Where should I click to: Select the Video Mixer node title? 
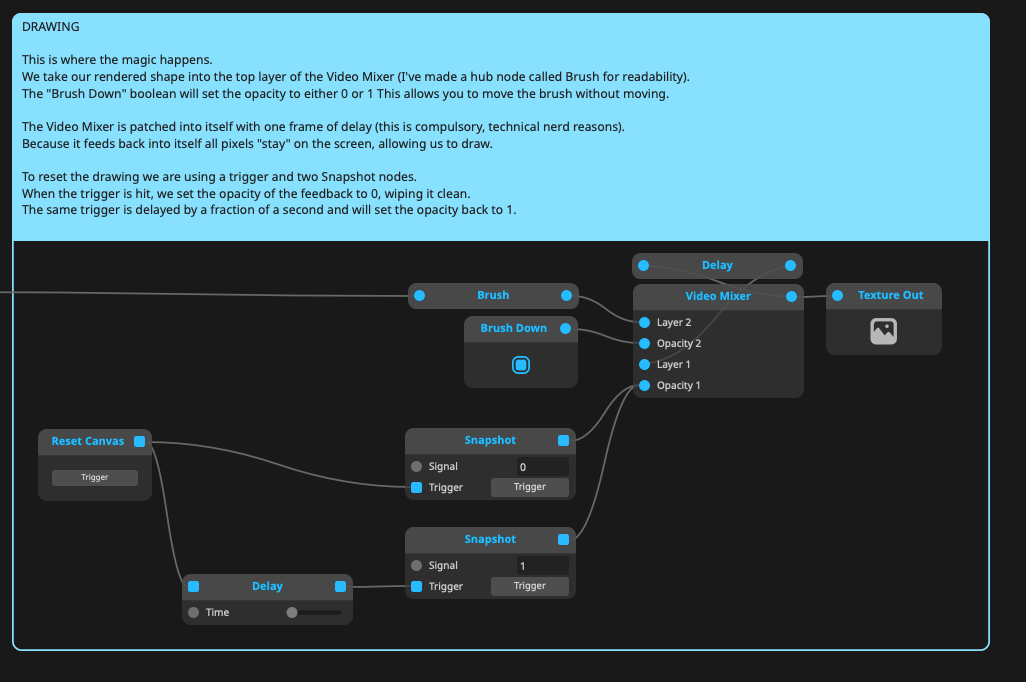point(717,296)
